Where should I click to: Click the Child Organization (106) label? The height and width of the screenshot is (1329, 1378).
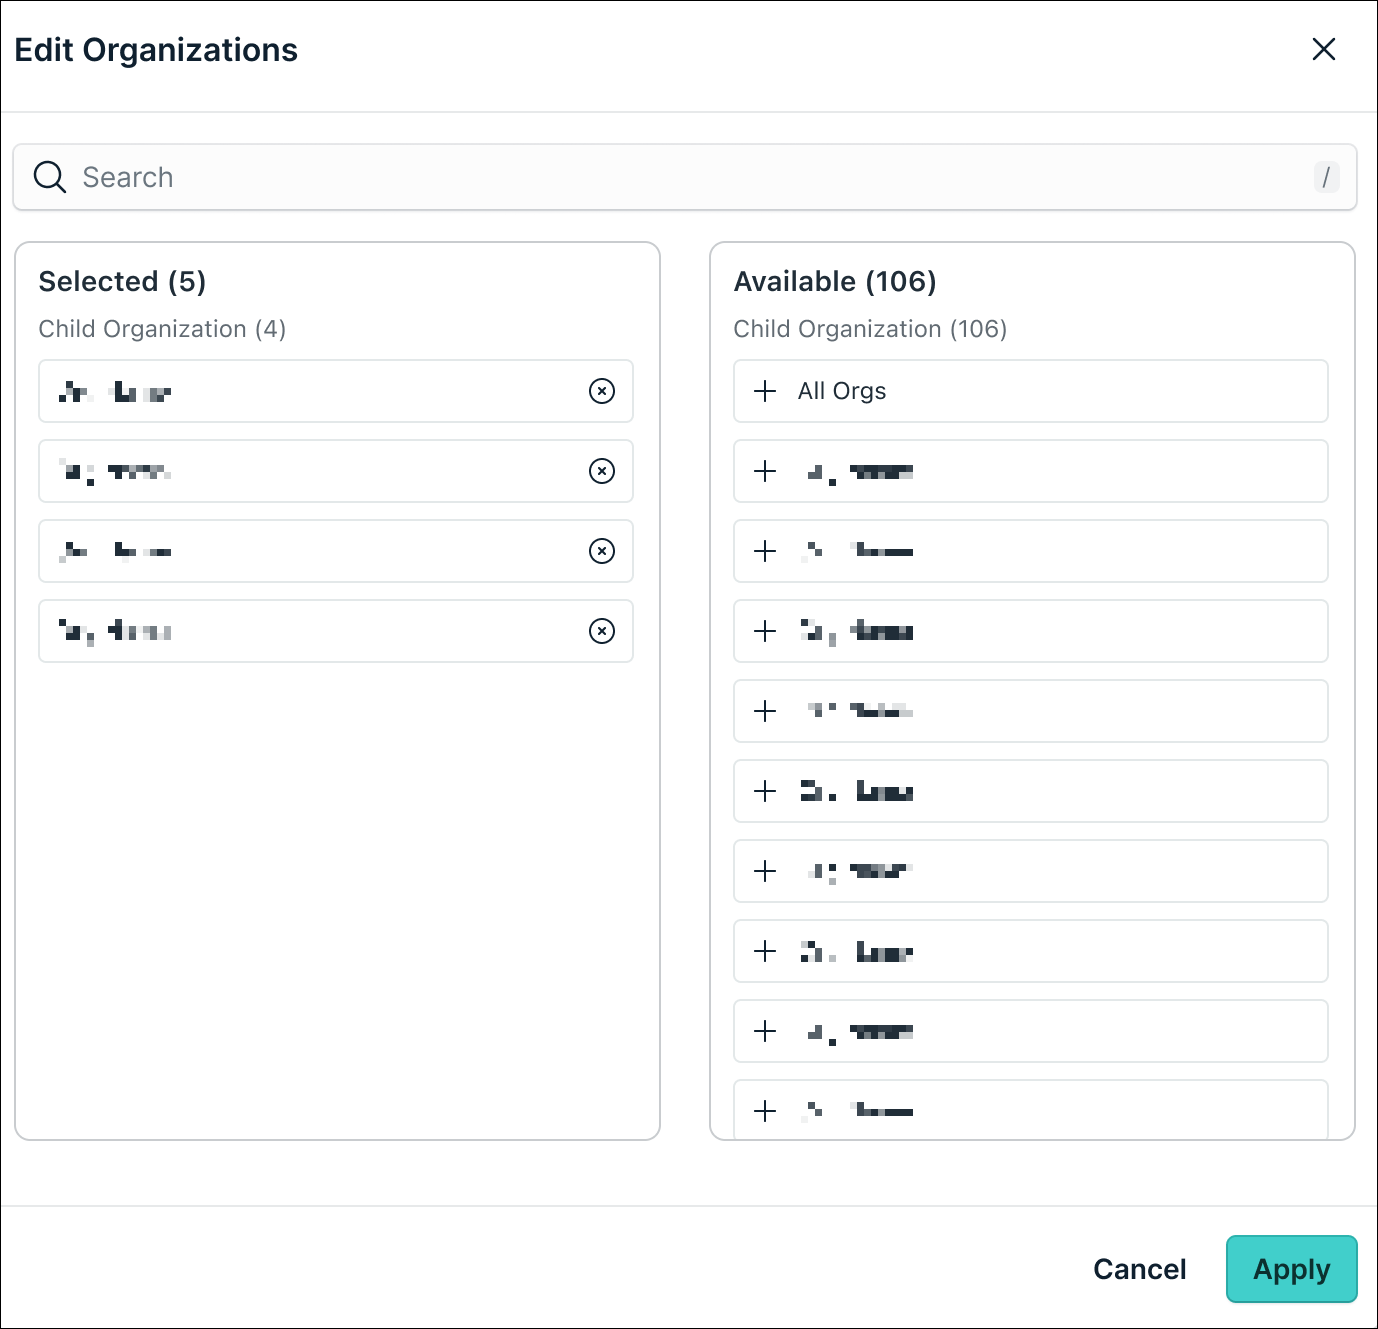click(870, 329)
